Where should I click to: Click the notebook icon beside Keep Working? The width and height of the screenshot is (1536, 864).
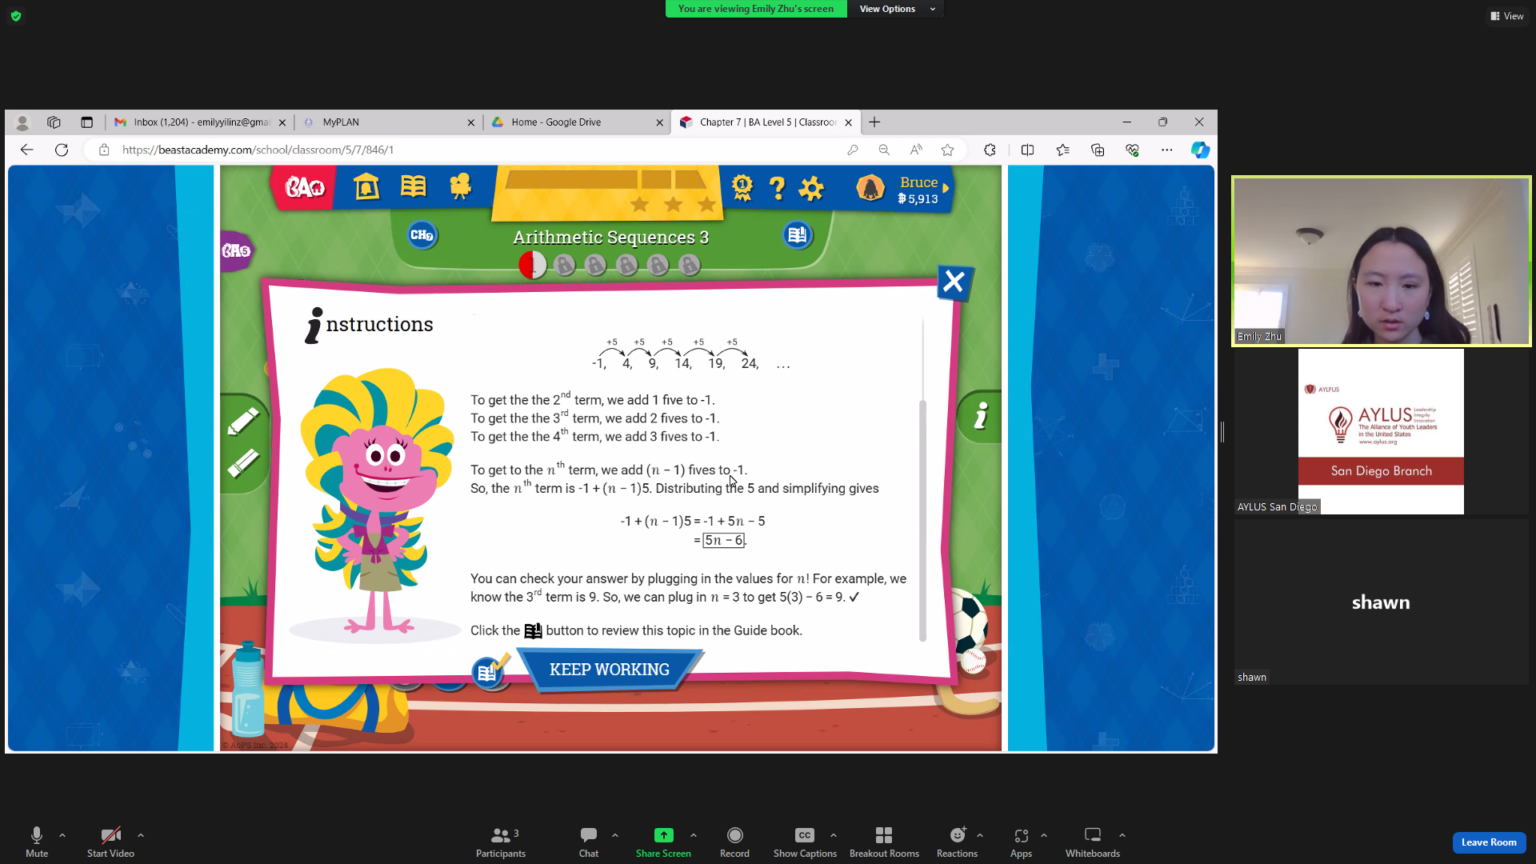(x=490, y=671)
